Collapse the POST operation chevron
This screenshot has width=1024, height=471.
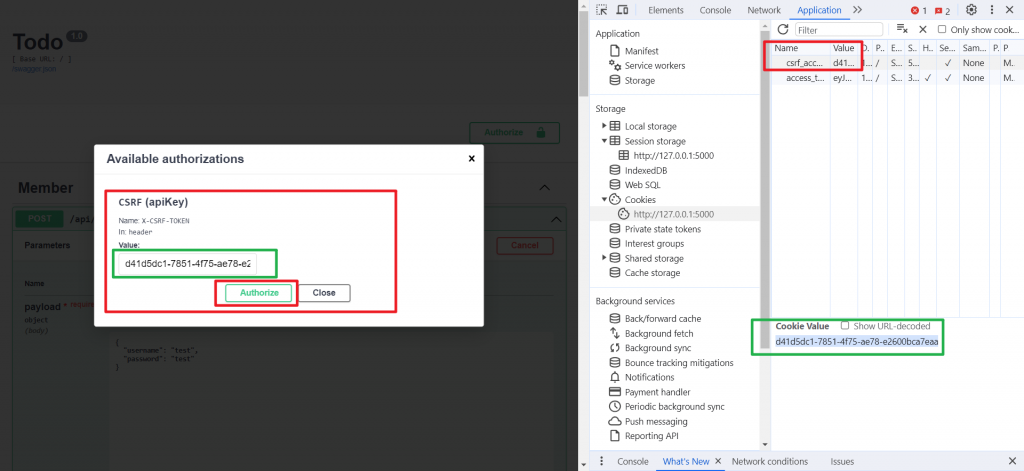[556, 219]
